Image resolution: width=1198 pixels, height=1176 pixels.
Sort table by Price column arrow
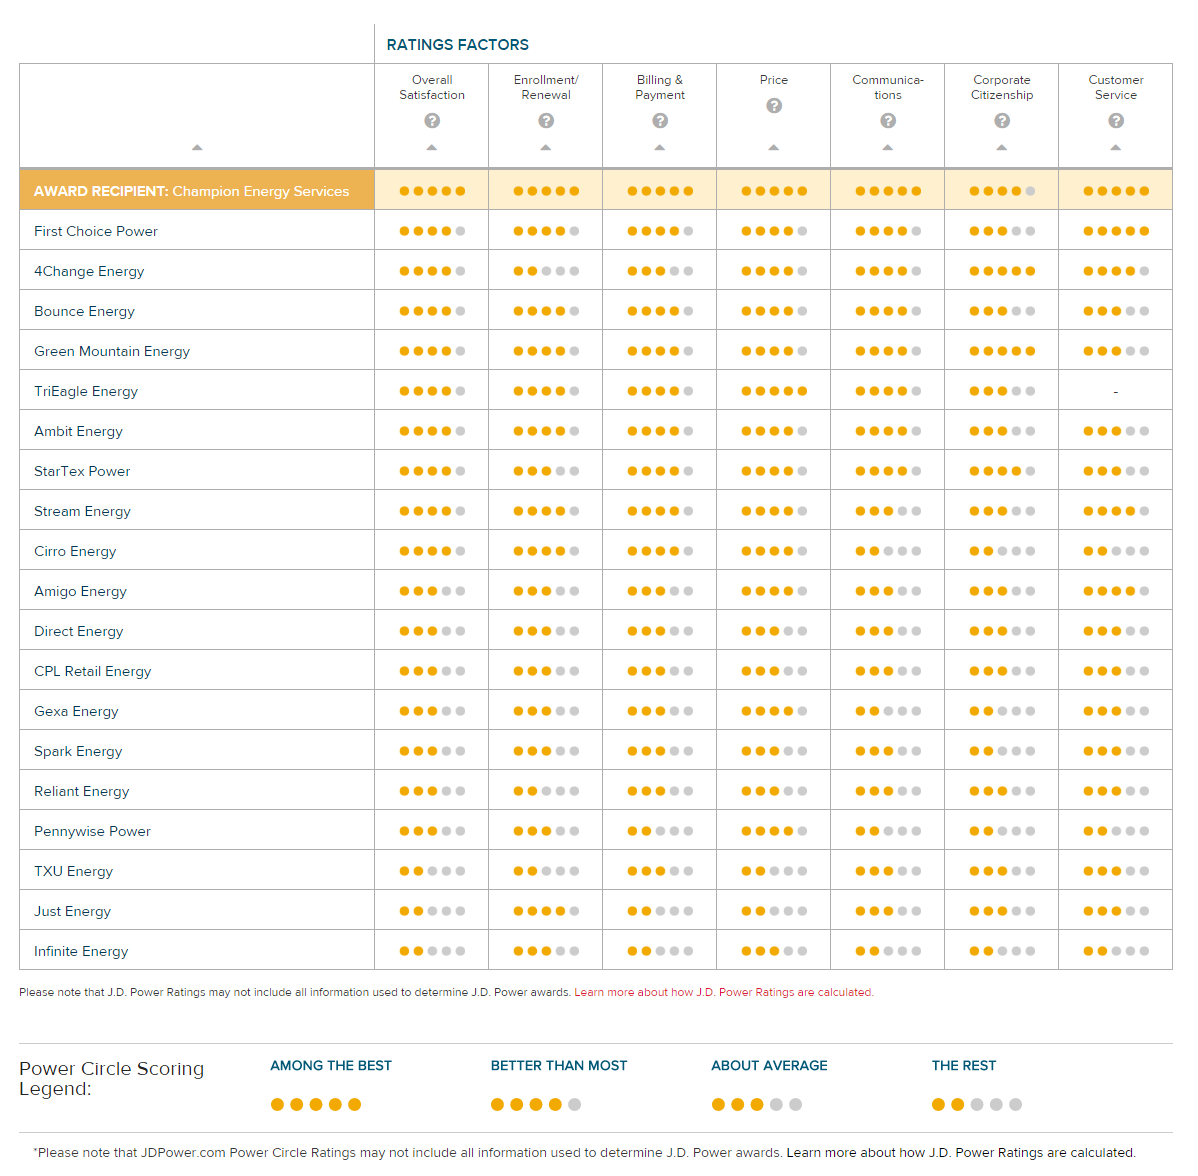point(774,147)
